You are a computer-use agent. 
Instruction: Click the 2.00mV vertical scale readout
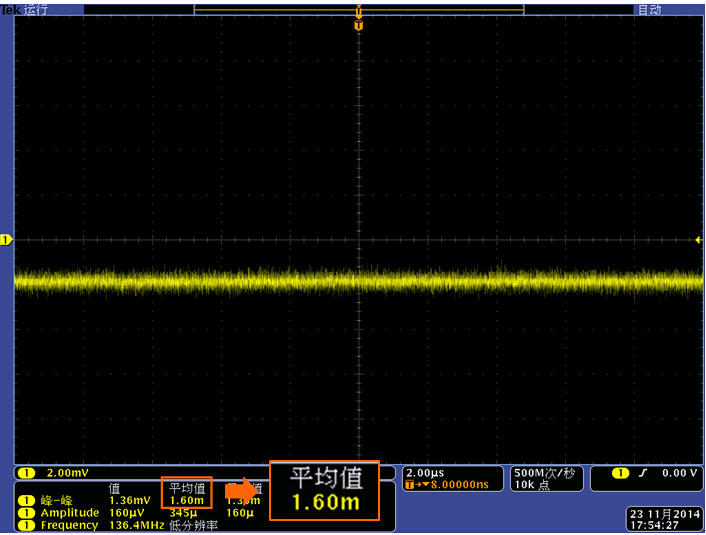click(68, 473)
